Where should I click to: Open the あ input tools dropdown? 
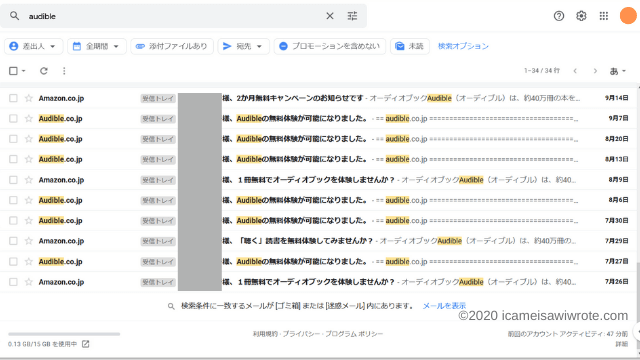[x=618, y=71]
